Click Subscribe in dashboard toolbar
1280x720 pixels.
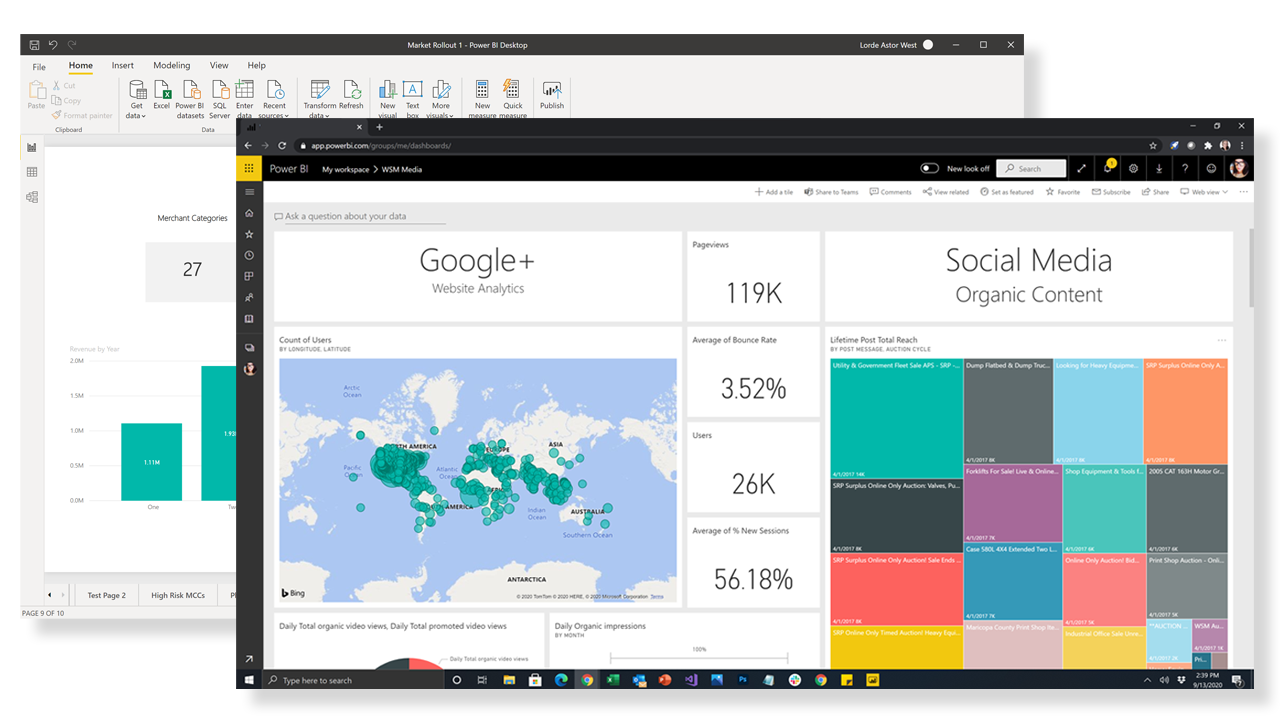1111,192
